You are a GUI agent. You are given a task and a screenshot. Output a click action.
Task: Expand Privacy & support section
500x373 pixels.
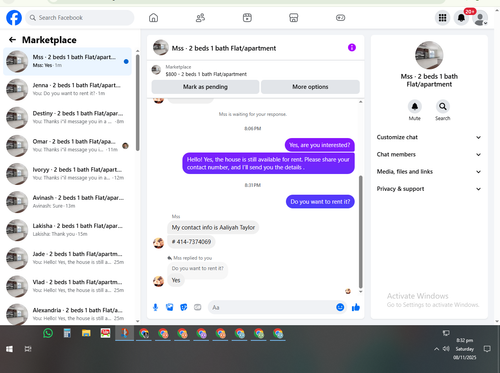(x=429, y=189)
